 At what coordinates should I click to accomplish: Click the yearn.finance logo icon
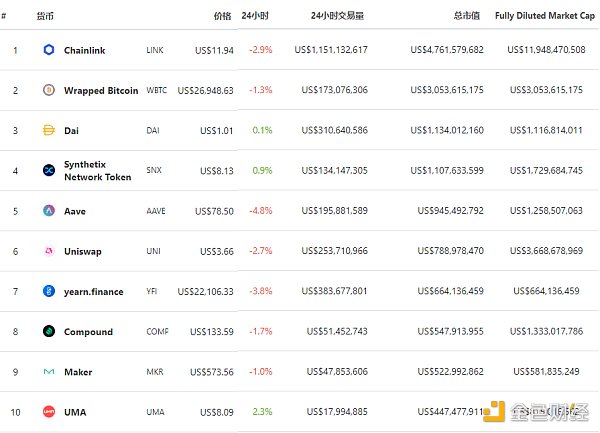point(49,291)
